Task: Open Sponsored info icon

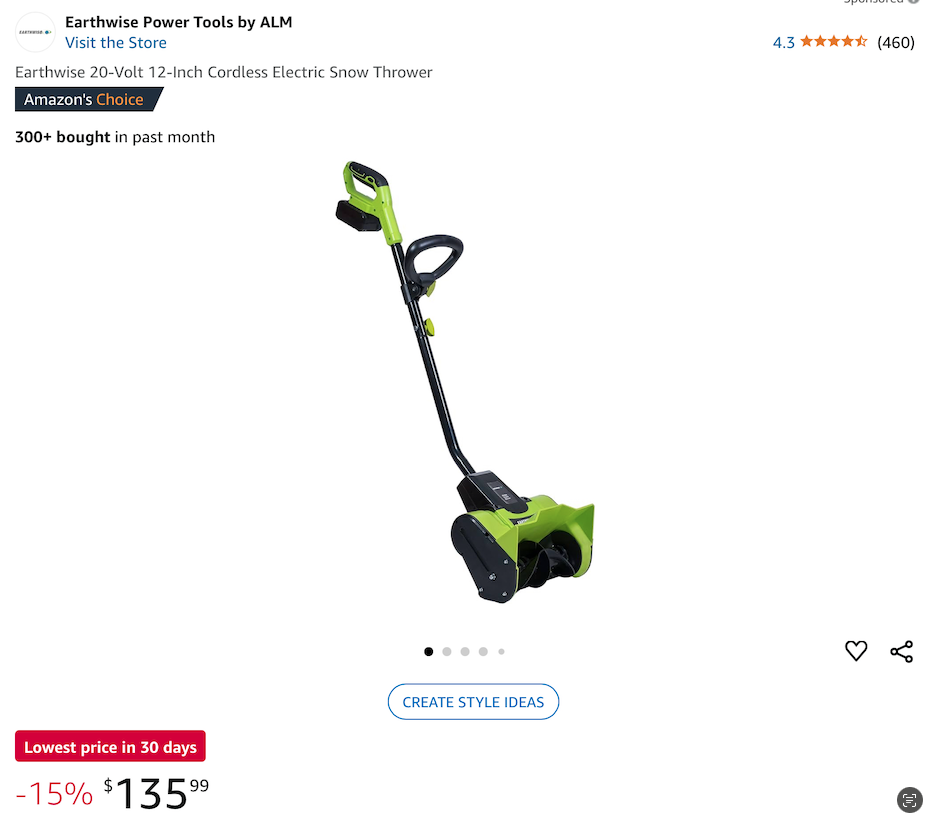Action: [x=913, y=2]
